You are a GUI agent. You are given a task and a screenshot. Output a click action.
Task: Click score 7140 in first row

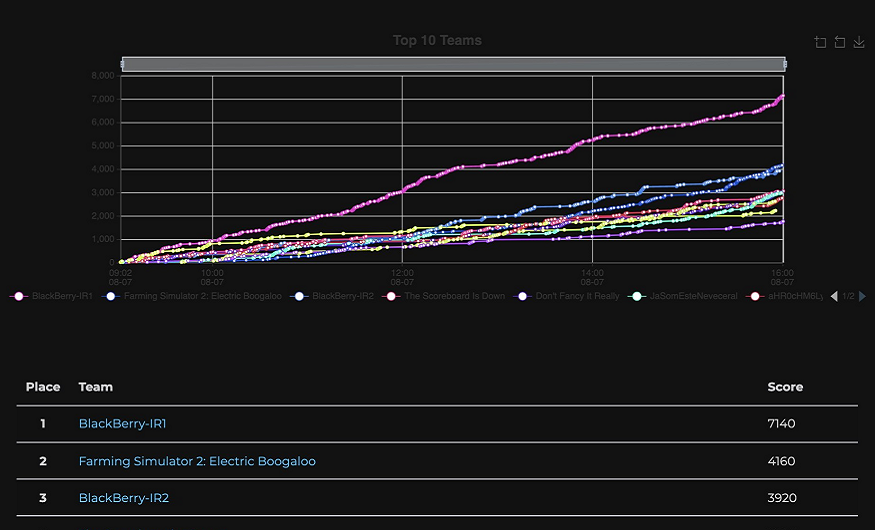point(781,424)
